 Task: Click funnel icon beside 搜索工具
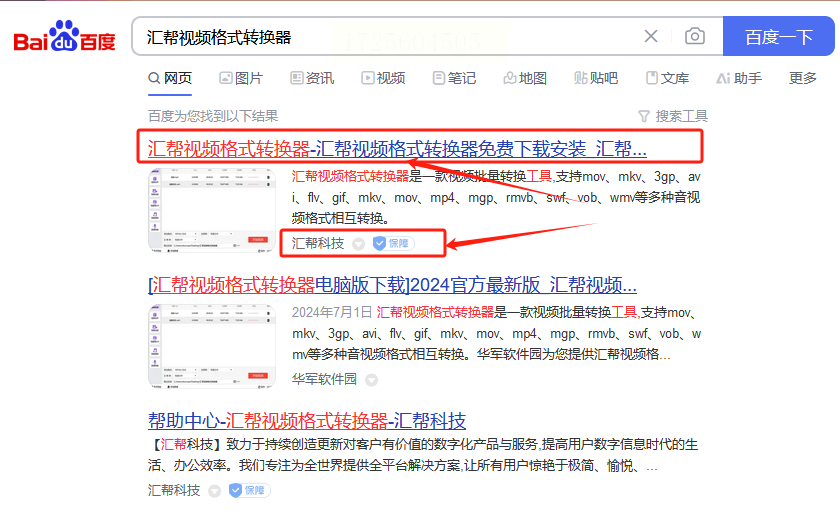pyautogui.click(x=644, y=116)
